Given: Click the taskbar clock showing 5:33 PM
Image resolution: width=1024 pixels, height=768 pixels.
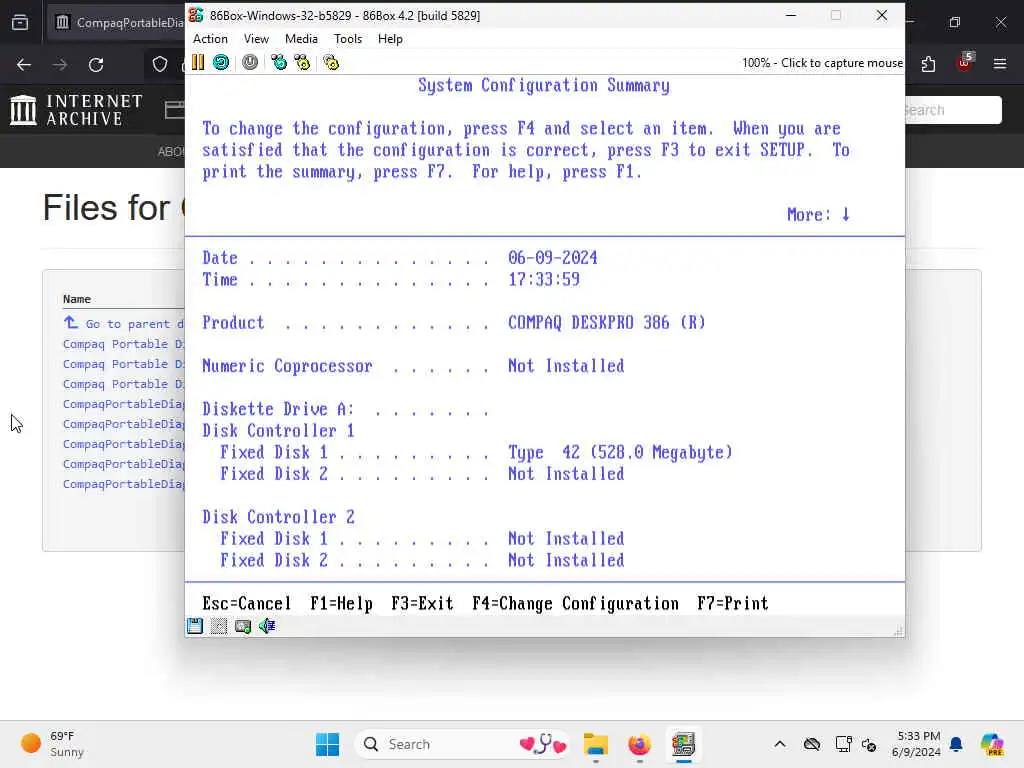Looking at the screenshot, I should point(916,744).
